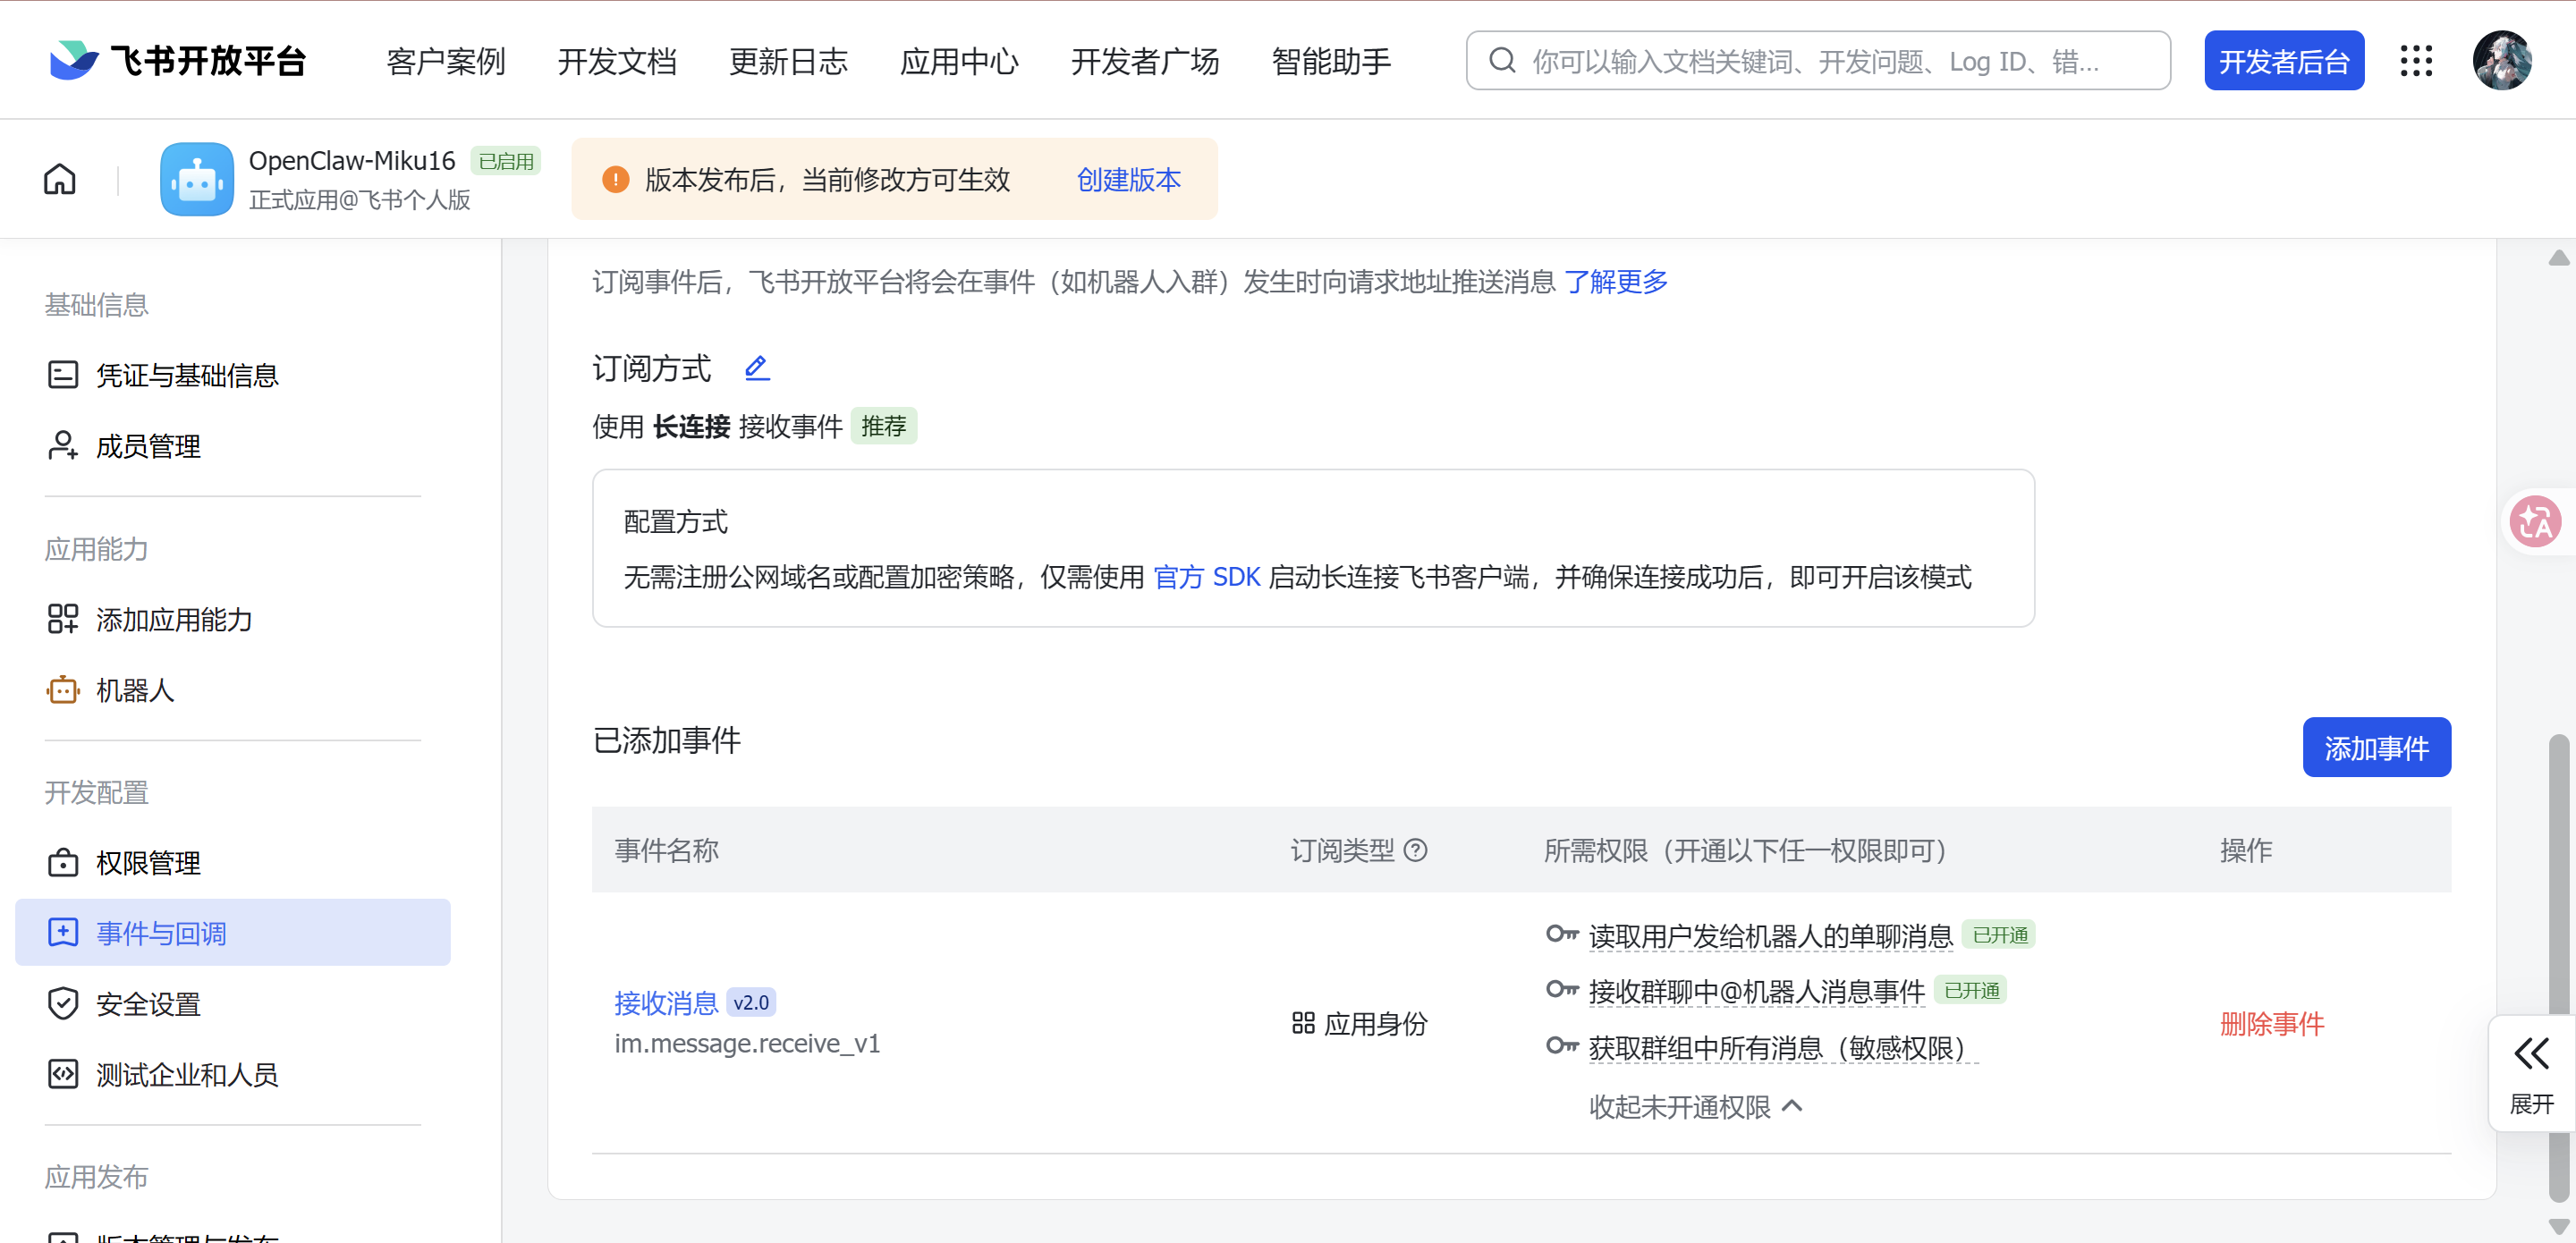Click the 飞书开放平台 logo

click(178, 61)
